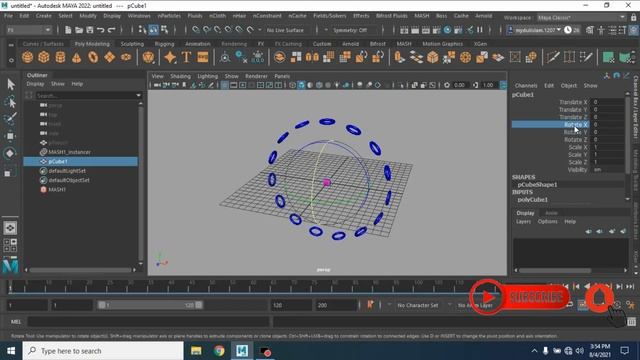Create a polygon cylinder from the shelf
Image resolution: width=640 pixels, height=360 pixels.
[60, 57]
